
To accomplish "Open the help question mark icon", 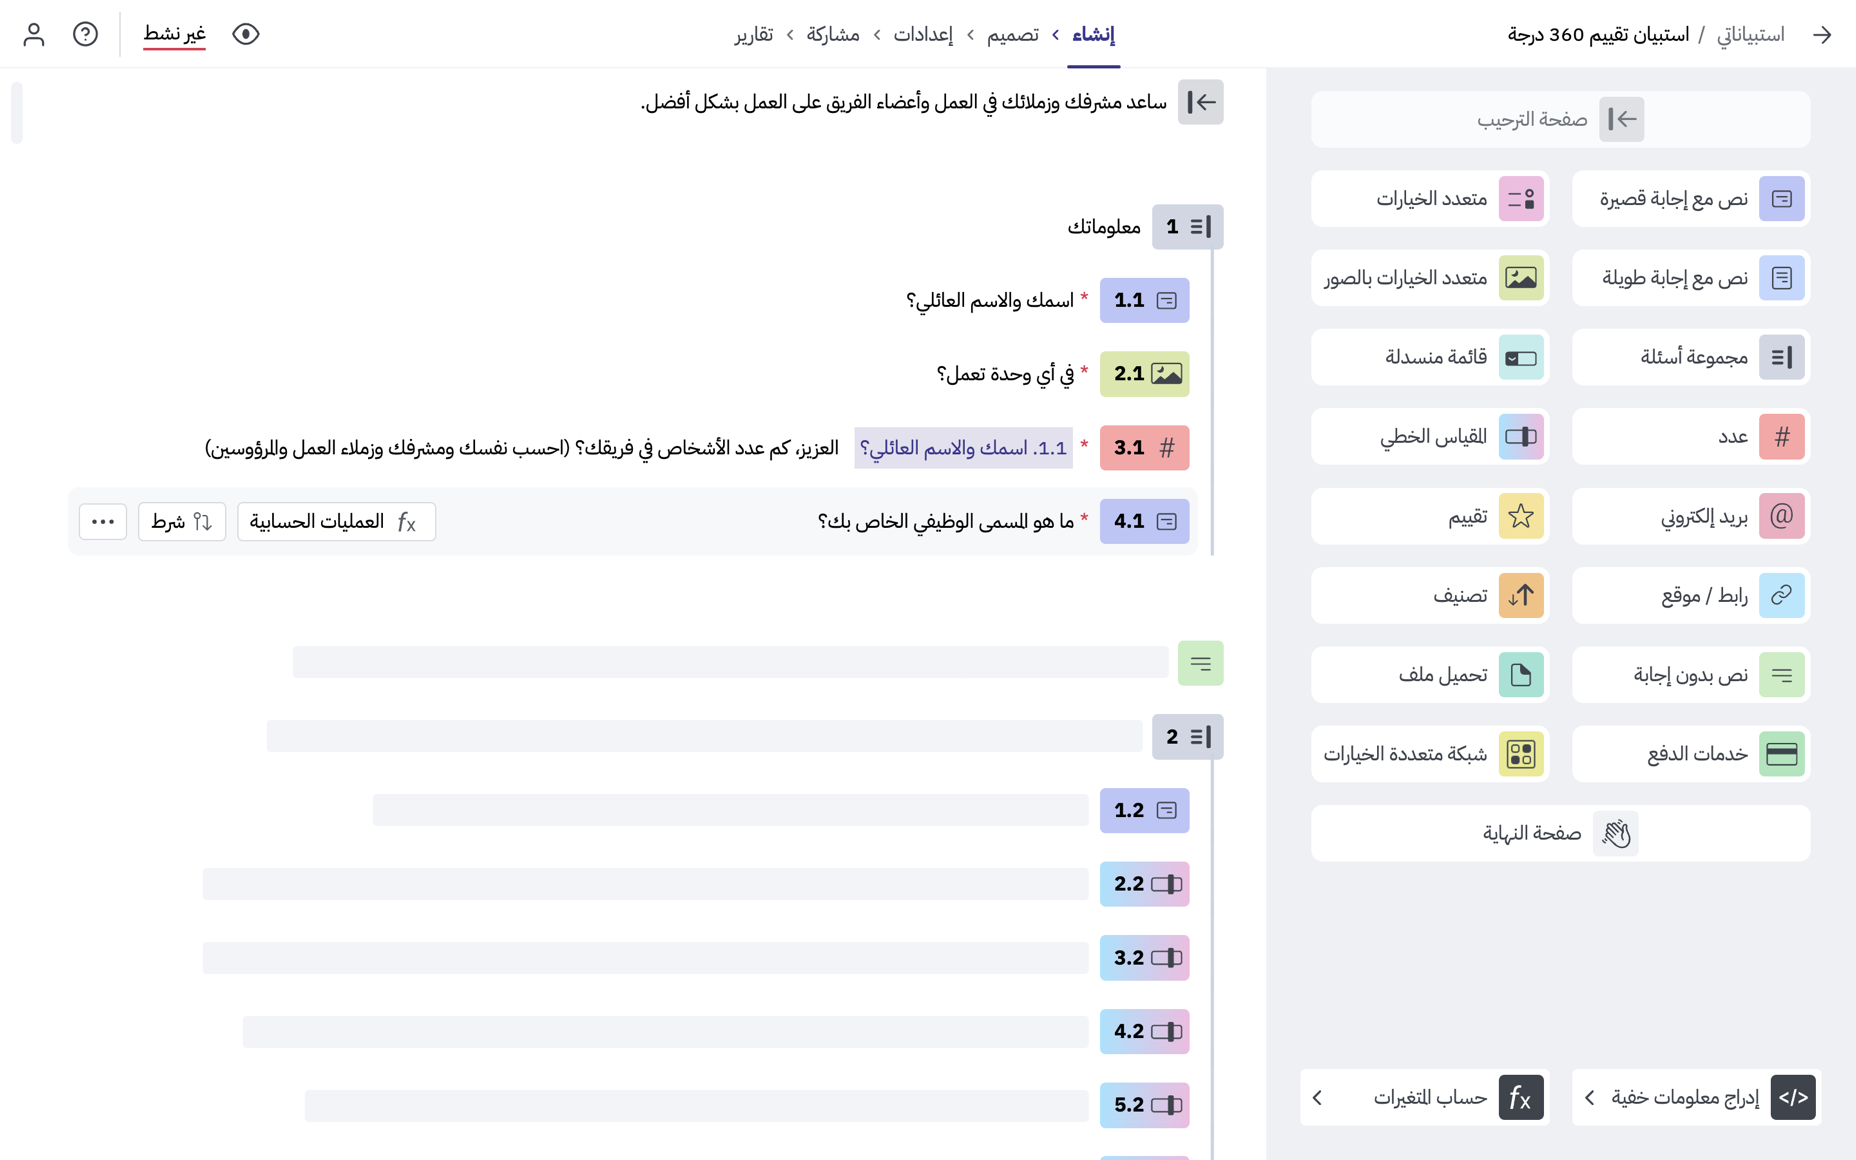I will [86, 33].
